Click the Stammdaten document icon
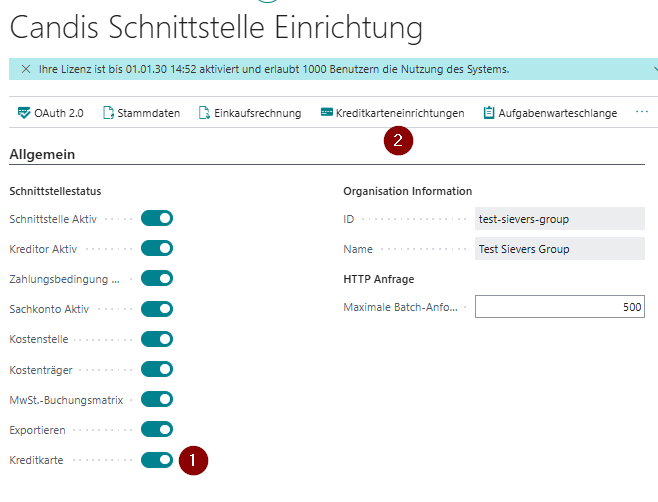 point(108,113)
